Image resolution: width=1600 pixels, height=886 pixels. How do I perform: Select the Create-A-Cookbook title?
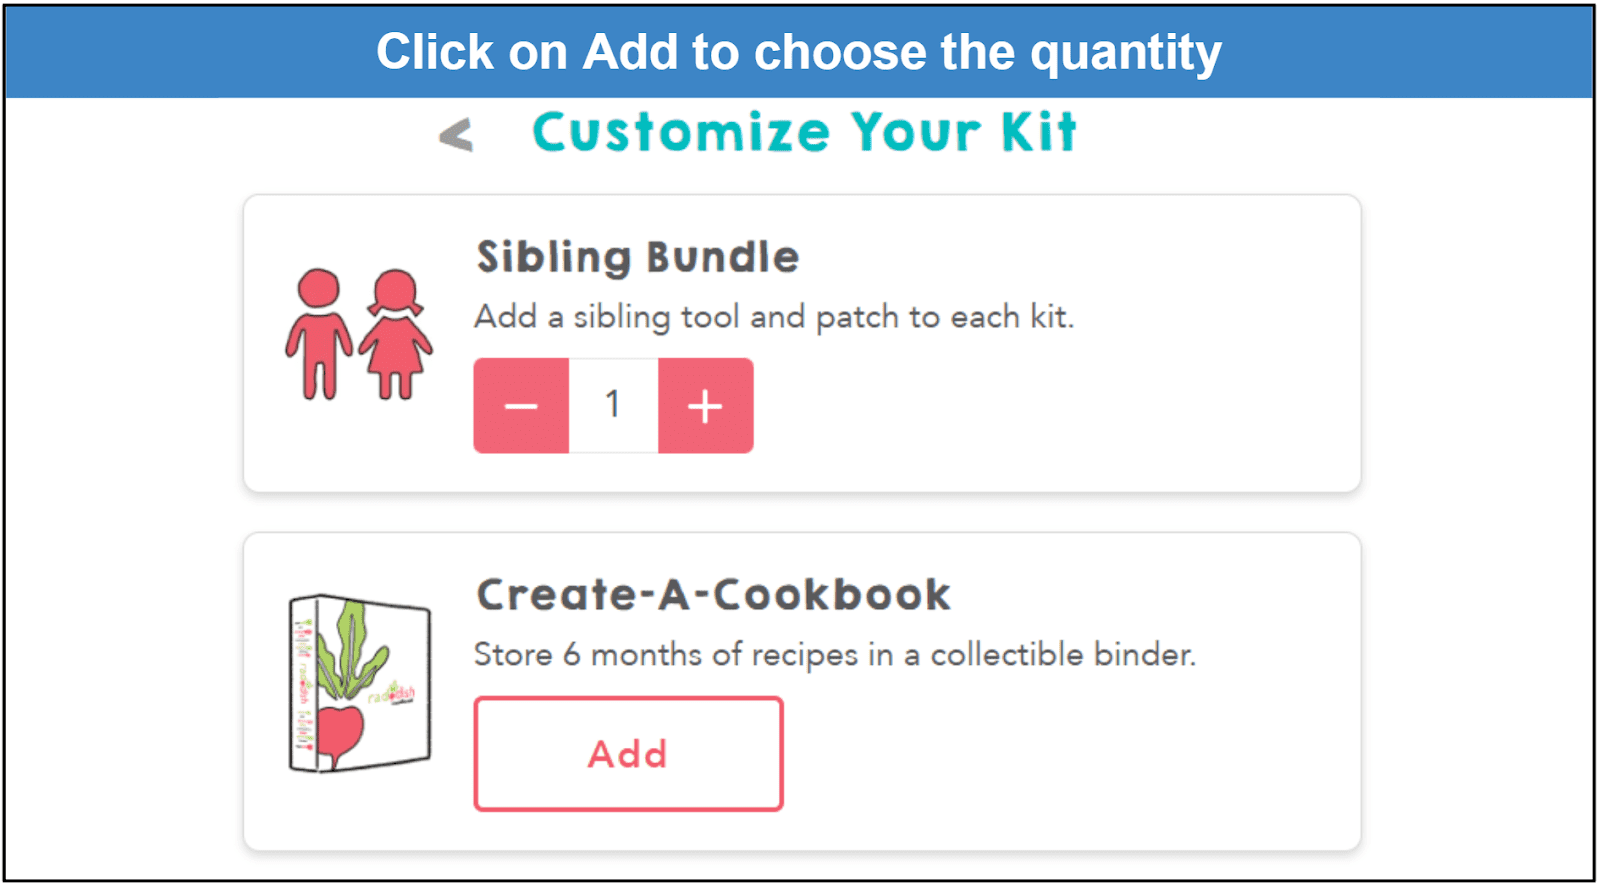click(713, 594)
